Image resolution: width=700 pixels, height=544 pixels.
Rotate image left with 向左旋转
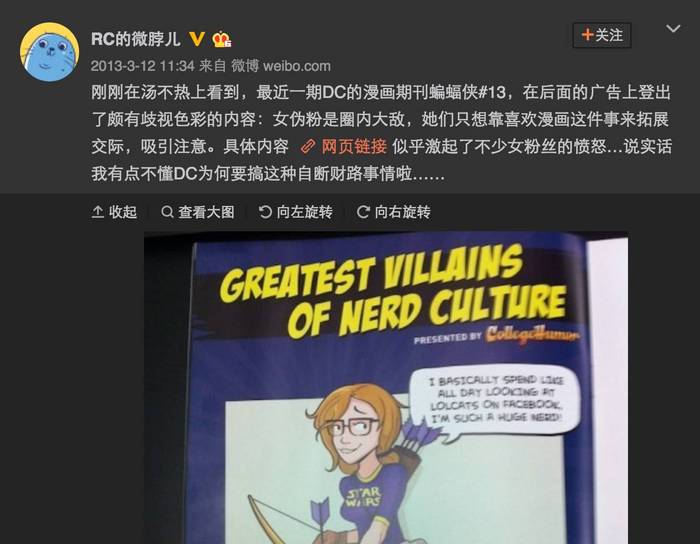click(x=296, y=212)
